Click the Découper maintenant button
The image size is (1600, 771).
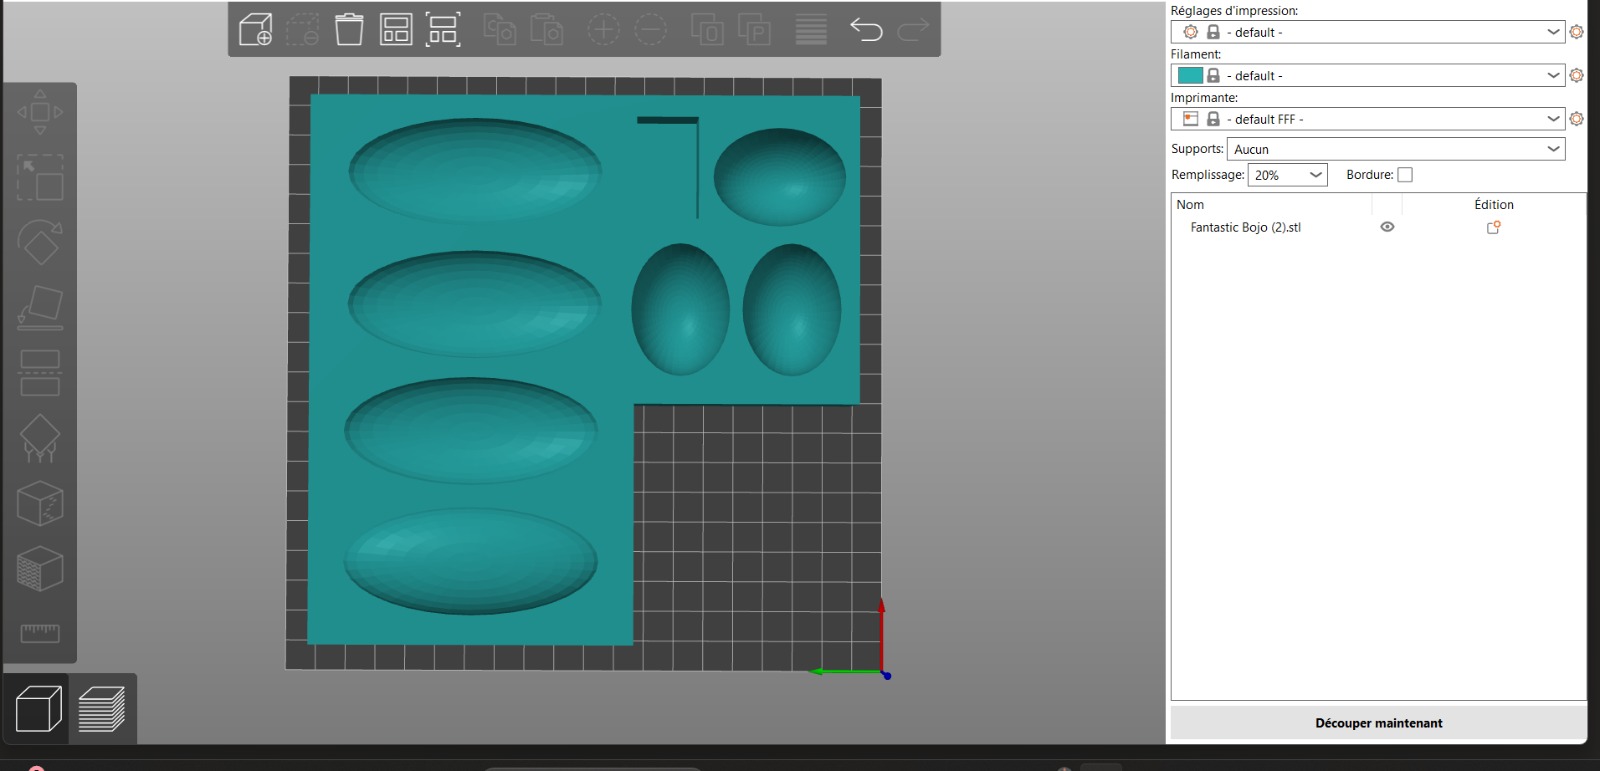1378,723
